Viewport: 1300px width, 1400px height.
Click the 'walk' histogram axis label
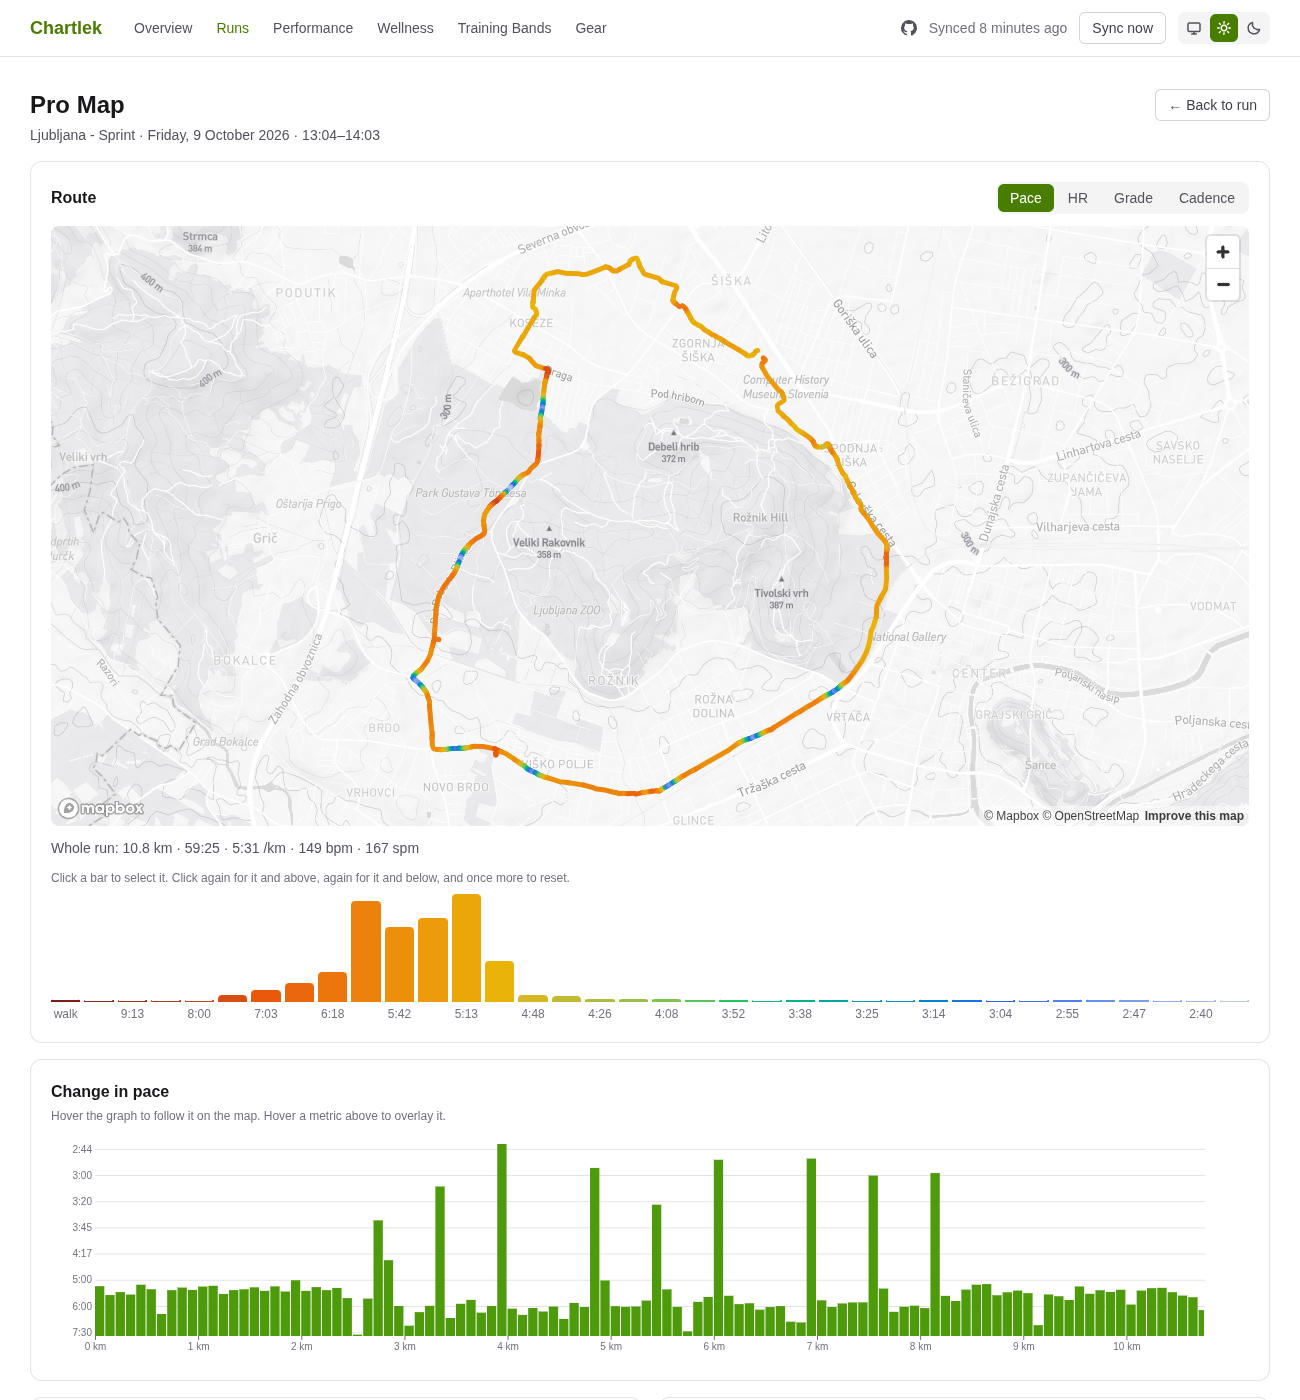click(x=66, y=1014)
